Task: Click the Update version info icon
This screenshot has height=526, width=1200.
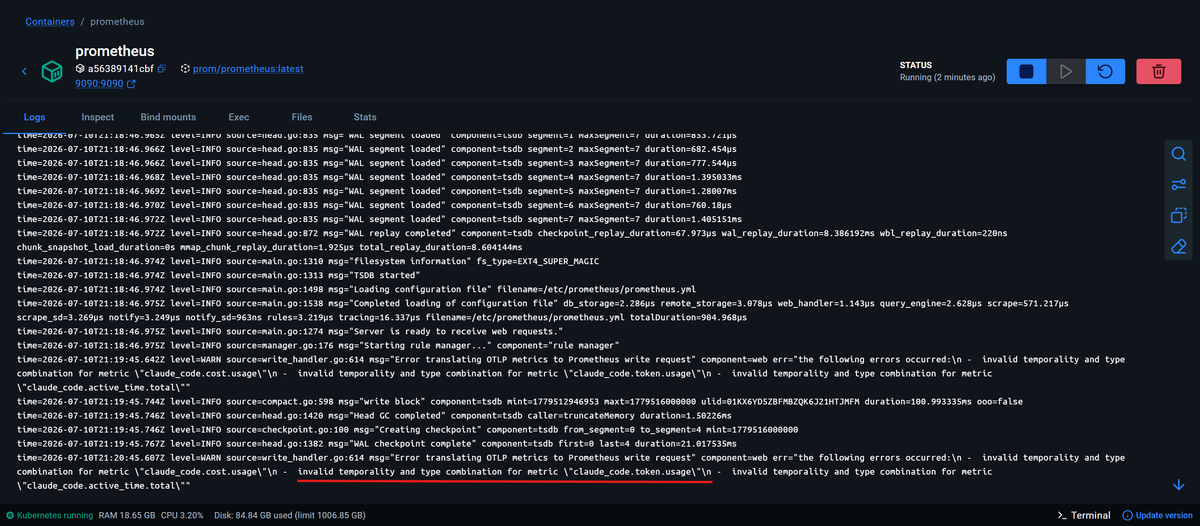Action: [x=1127, y=515]
